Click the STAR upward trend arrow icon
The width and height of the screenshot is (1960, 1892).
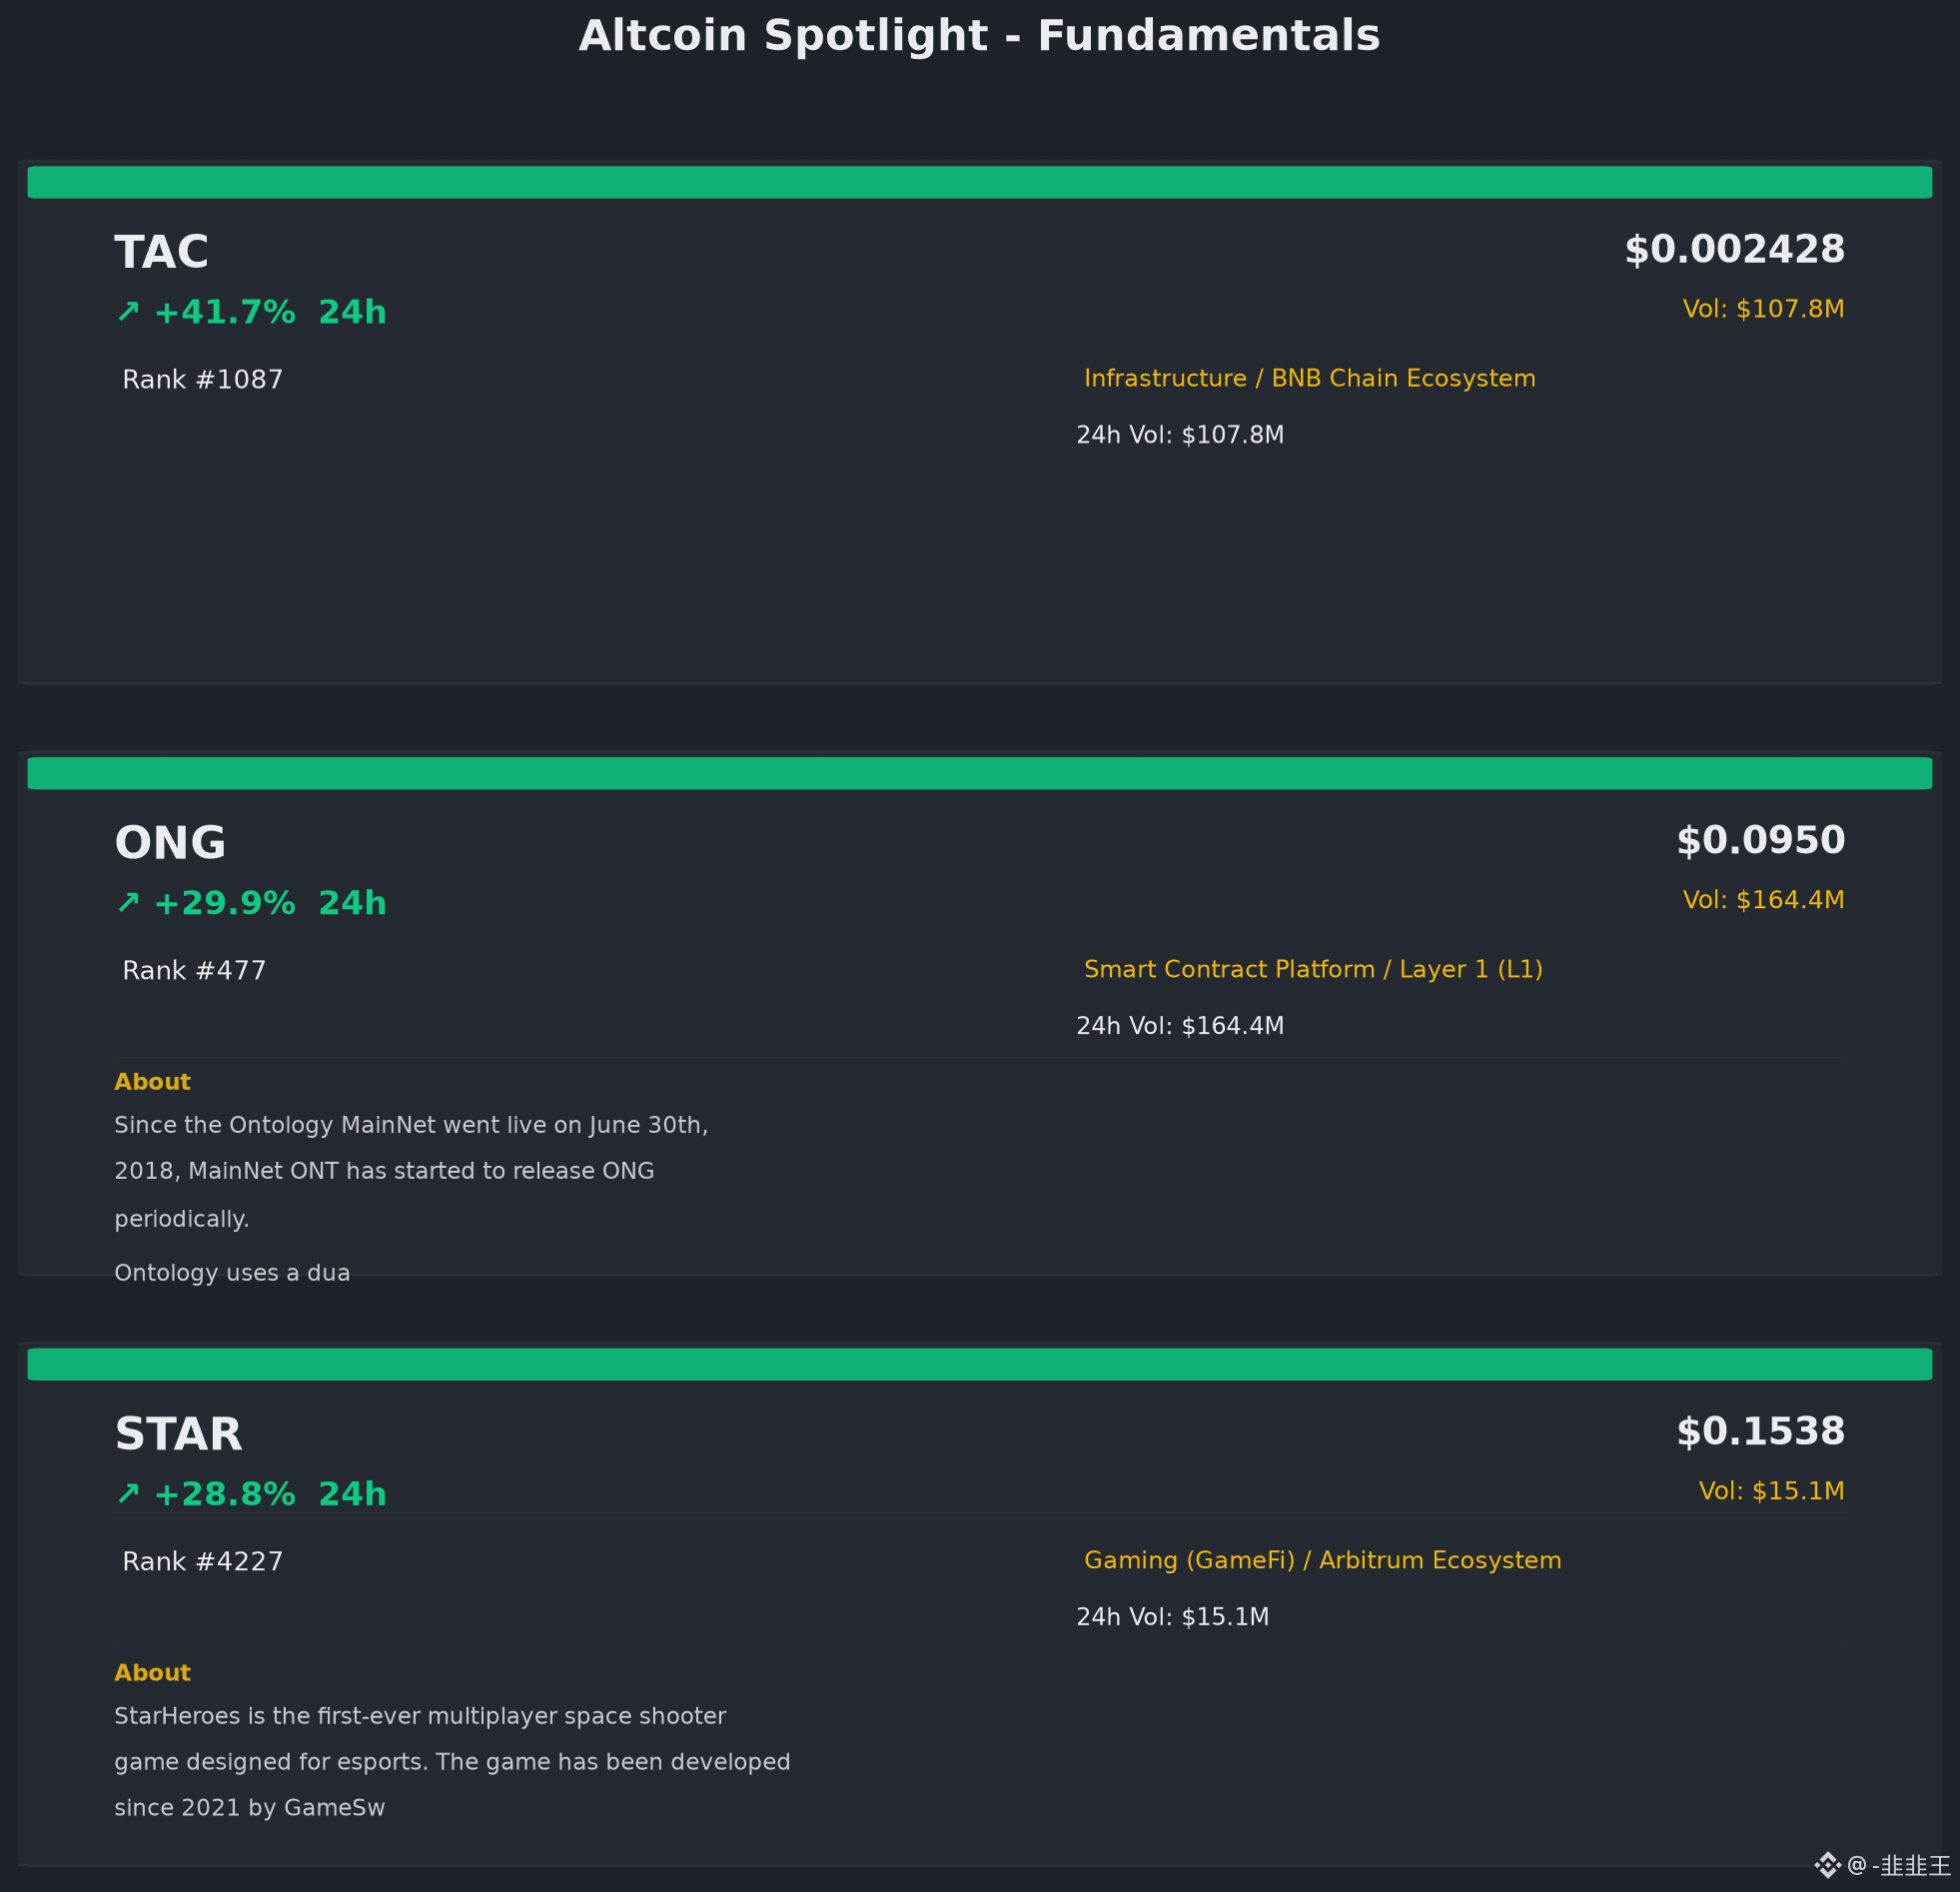point(128,1494)
